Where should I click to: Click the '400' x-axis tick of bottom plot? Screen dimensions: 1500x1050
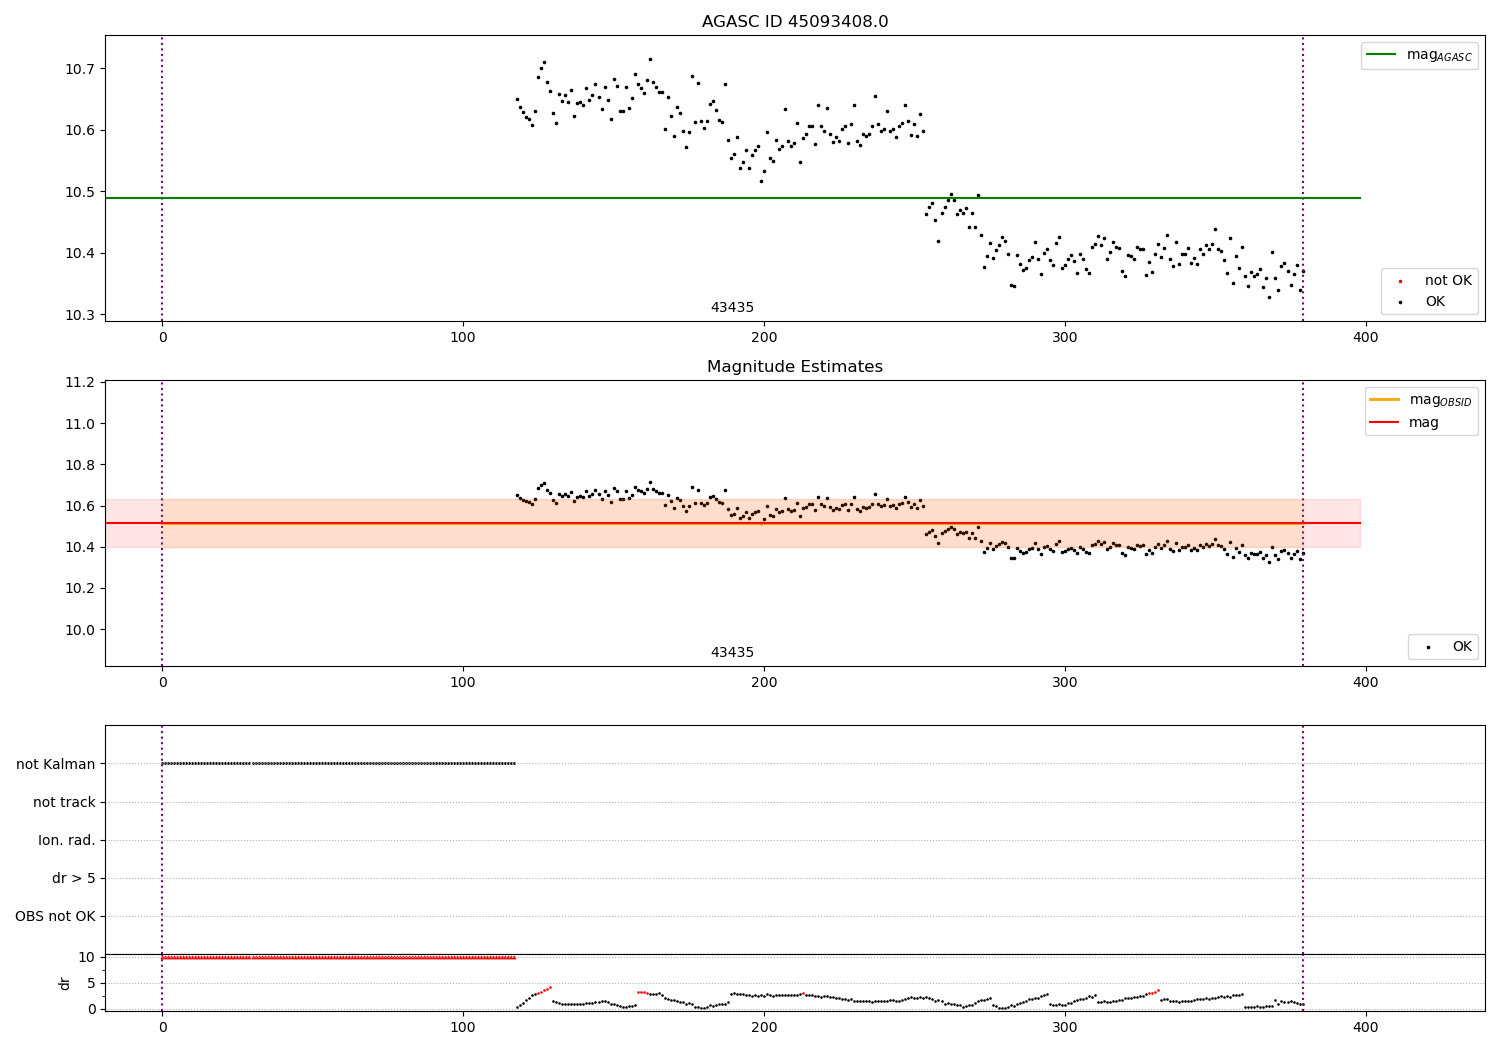point(1365,1027)
